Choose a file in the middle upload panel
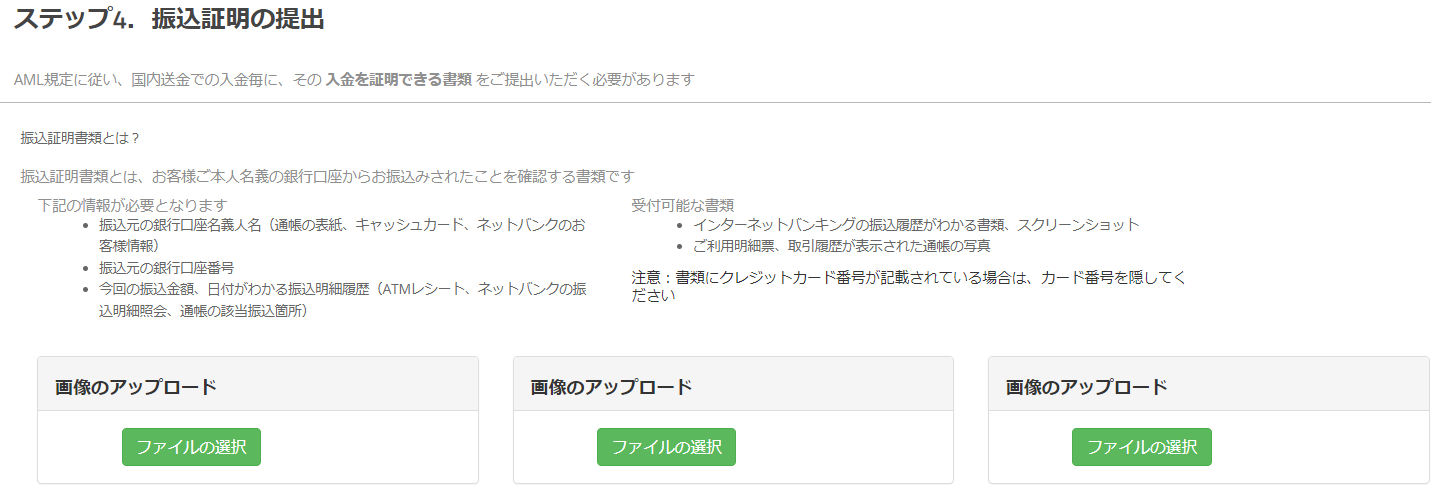1431x485 pixels. (666, 447)
